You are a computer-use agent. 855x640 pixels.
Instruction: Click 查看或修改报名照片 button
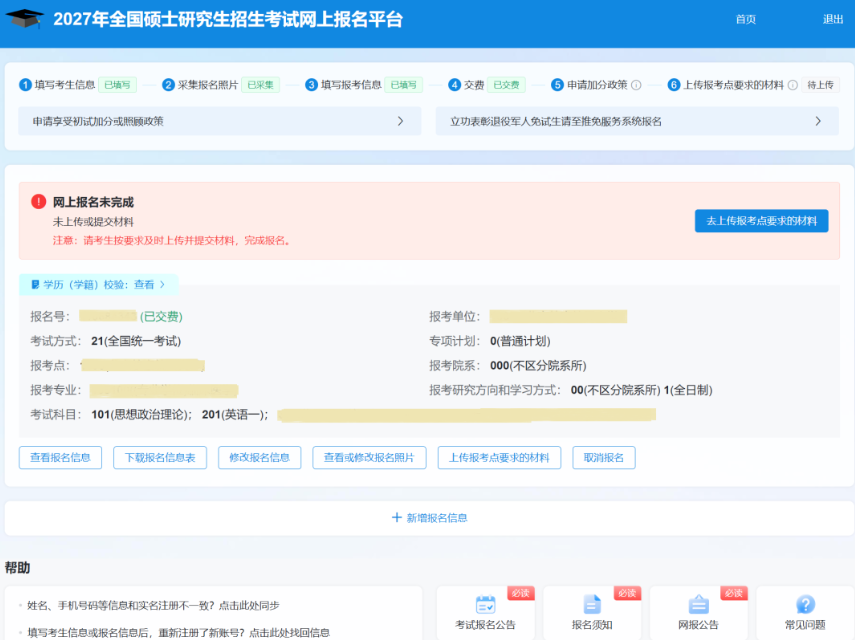tap(369, 457)
